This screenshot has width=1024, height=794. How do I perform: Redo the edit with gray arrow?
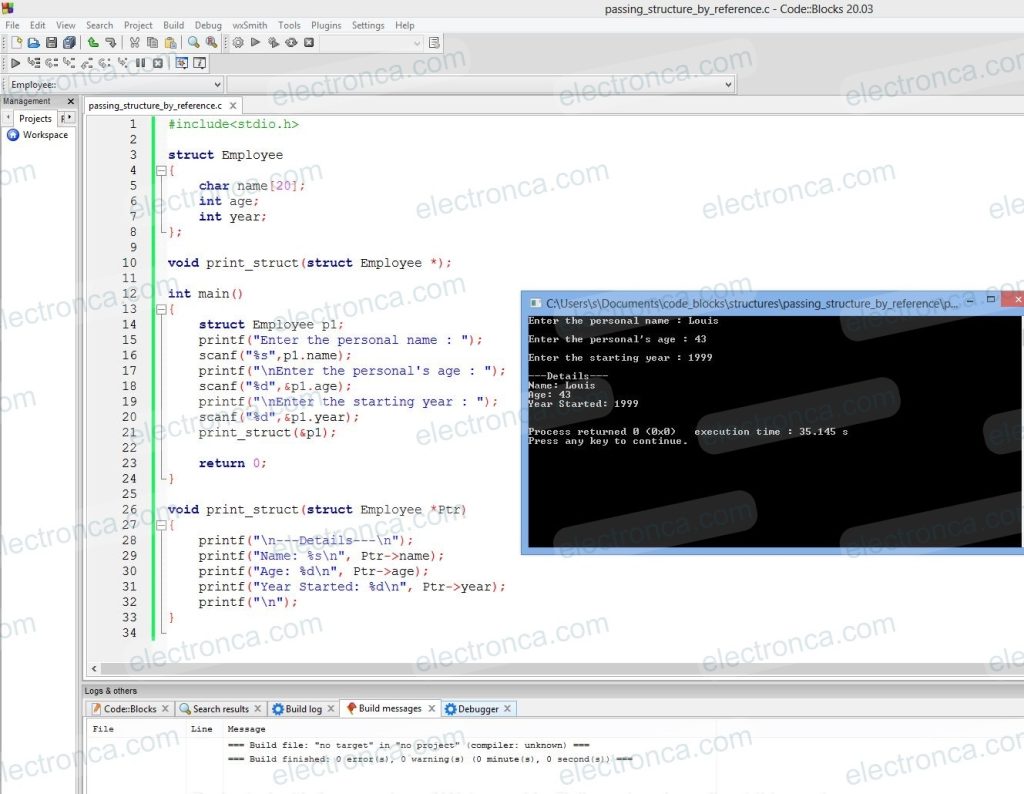click(x=110, y=42)
